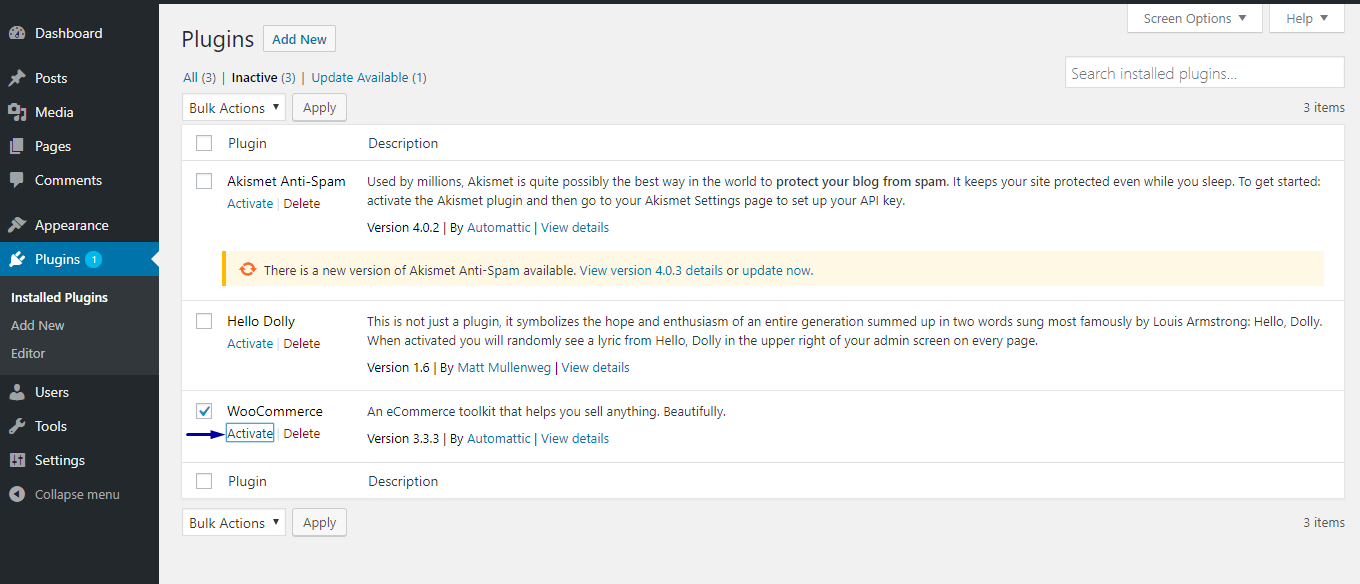Click the Dashboard gauge icon
Screen dimensions: 1360x584
point(17,33)
